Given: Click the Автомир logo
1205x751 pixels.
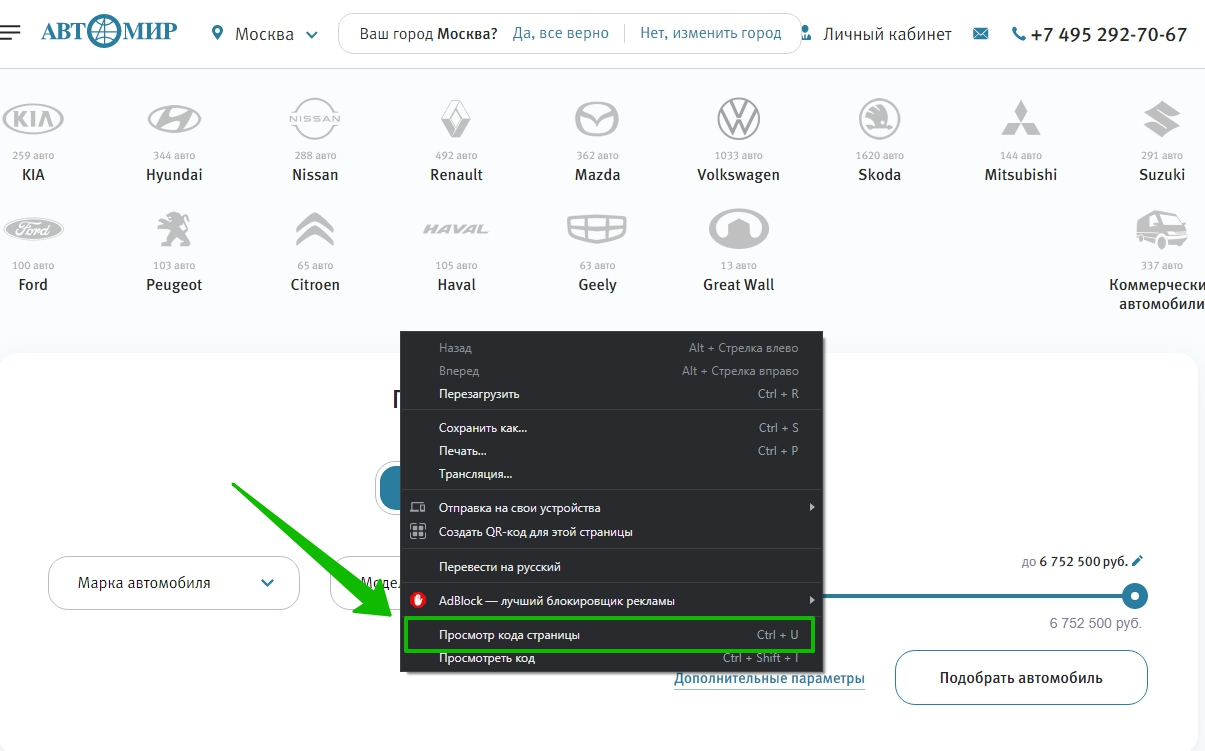Looking at the screenshot, I should [109, 32].
